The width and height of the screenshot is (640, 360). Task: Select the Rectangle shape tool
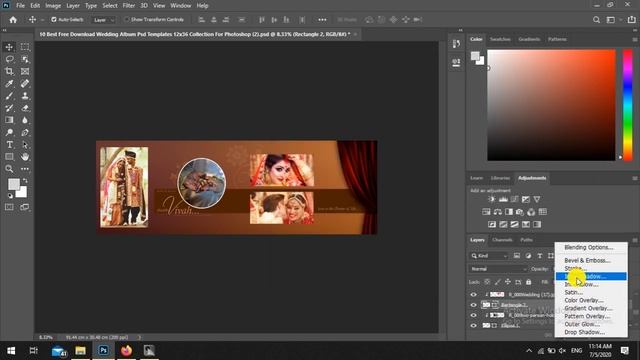[x=9, y=157]
